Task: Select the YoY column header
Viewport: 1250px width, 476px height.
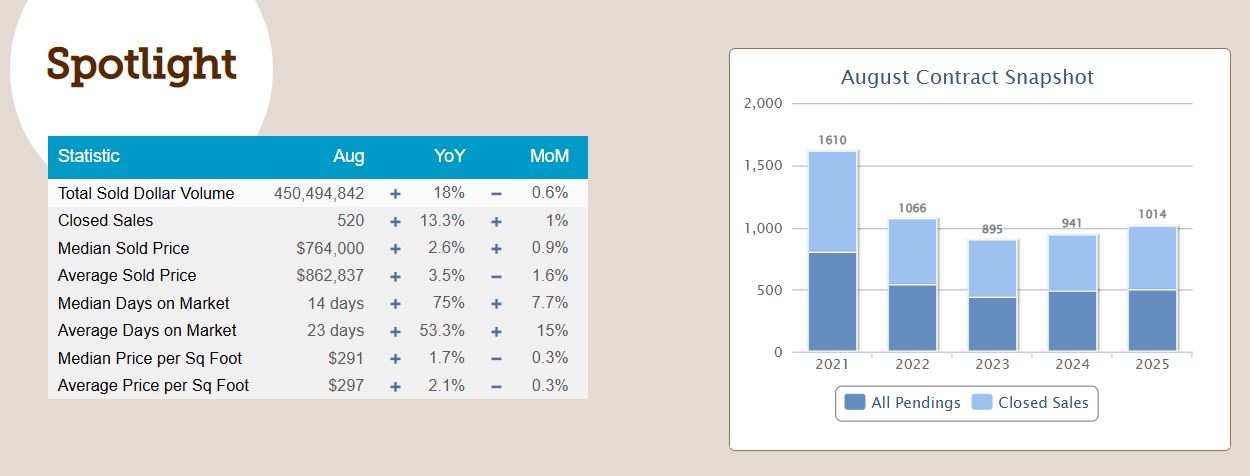Action: tap(450, 156)
